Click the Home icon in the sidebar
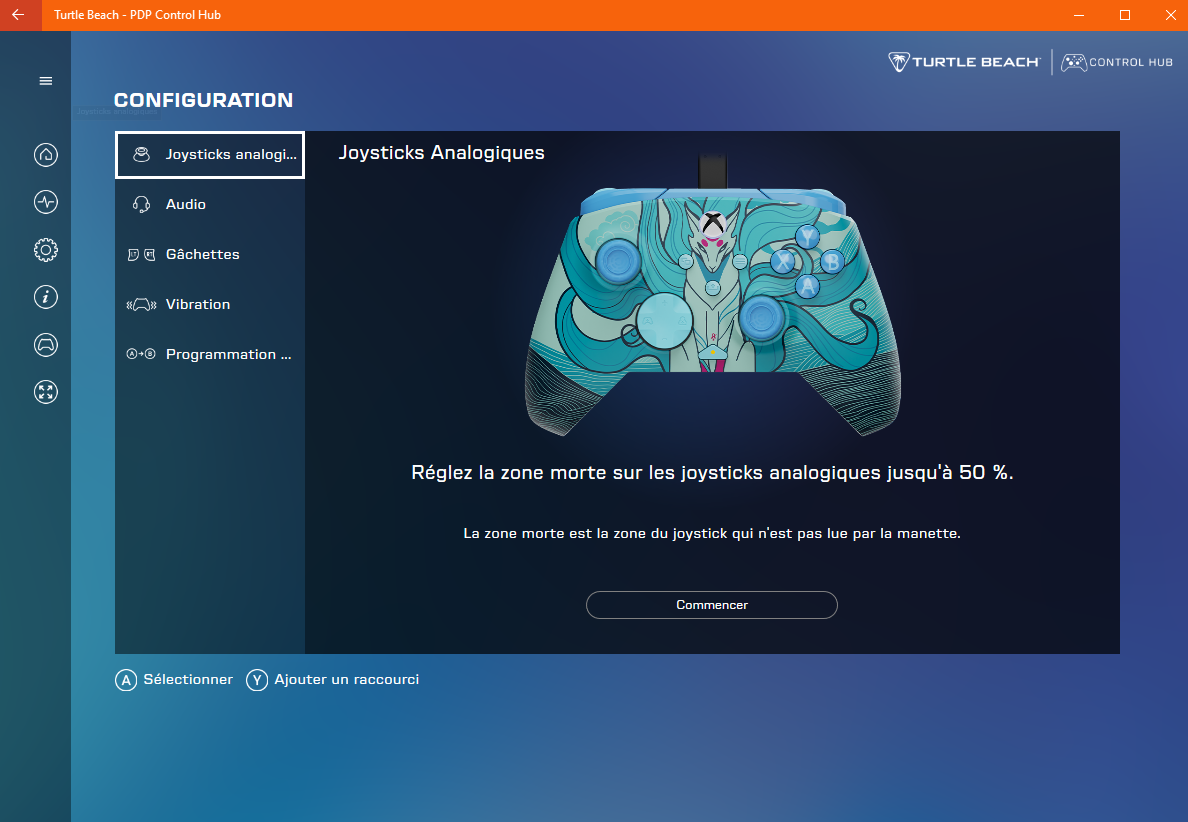The height and width of the screenshot is (822, 1188). click(x=45, y=155)
